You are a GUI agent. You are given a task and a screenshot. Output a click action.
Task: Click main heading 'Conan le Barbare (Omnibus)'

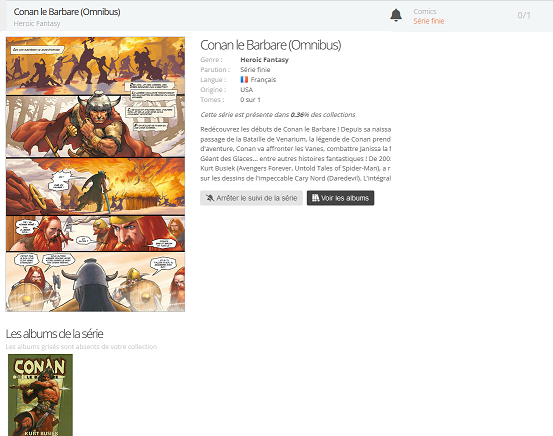(x=271, y=45)
